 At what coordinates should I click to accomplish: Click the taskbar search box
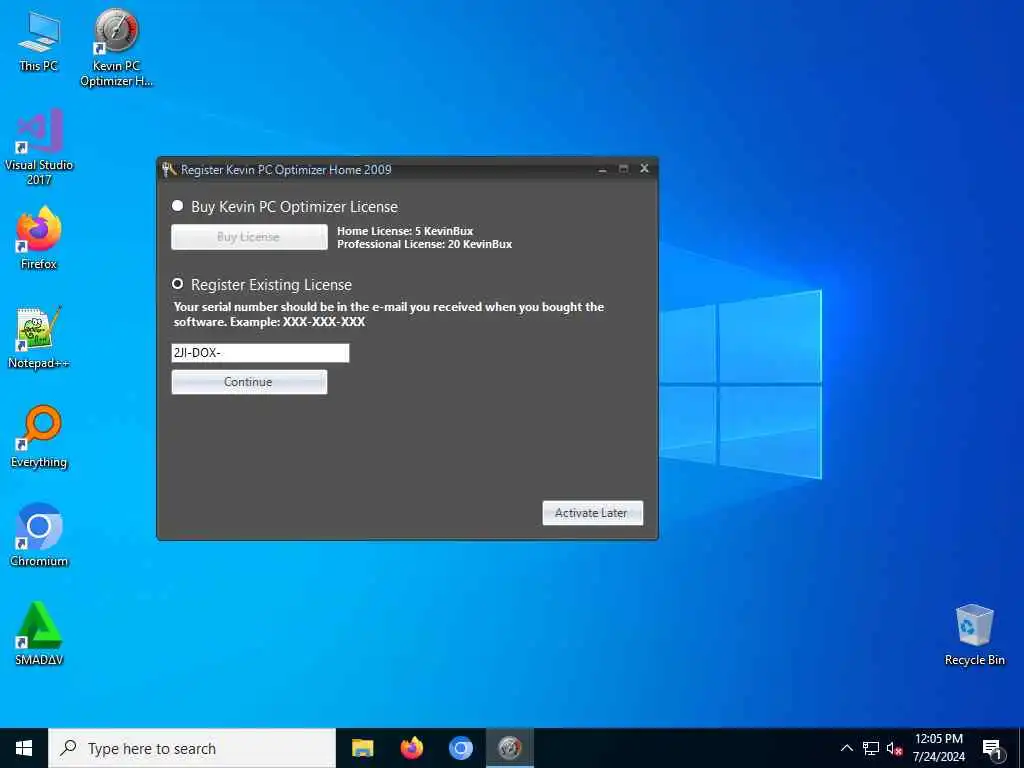pyautogui.click(x=192, y=748)
